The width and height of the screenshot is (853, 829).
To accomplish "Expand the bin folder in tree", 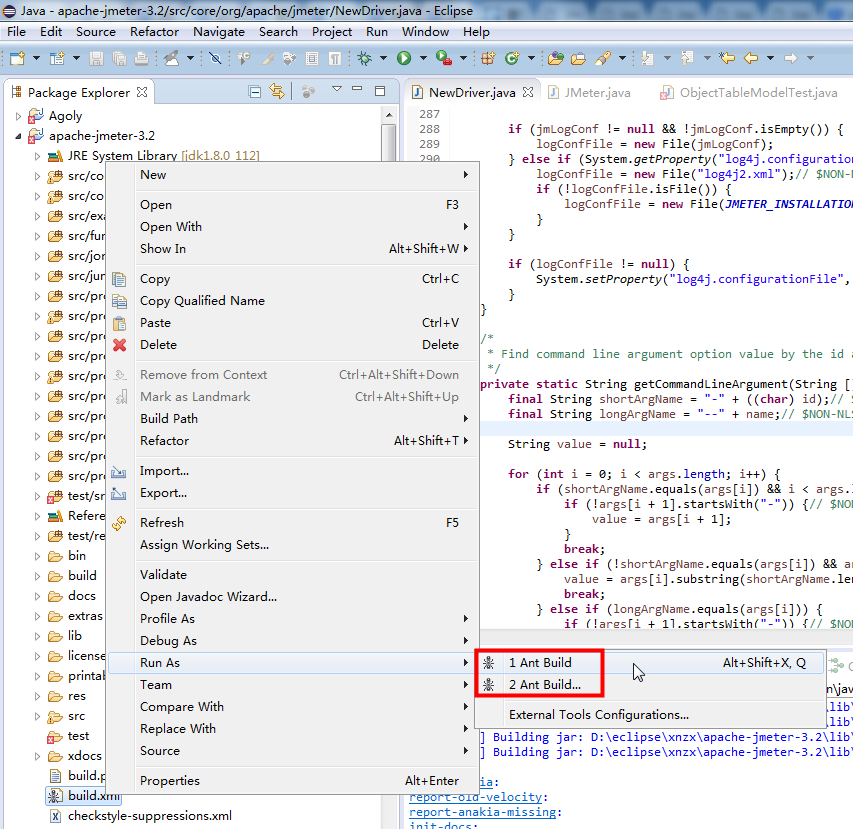I will 37,556.
